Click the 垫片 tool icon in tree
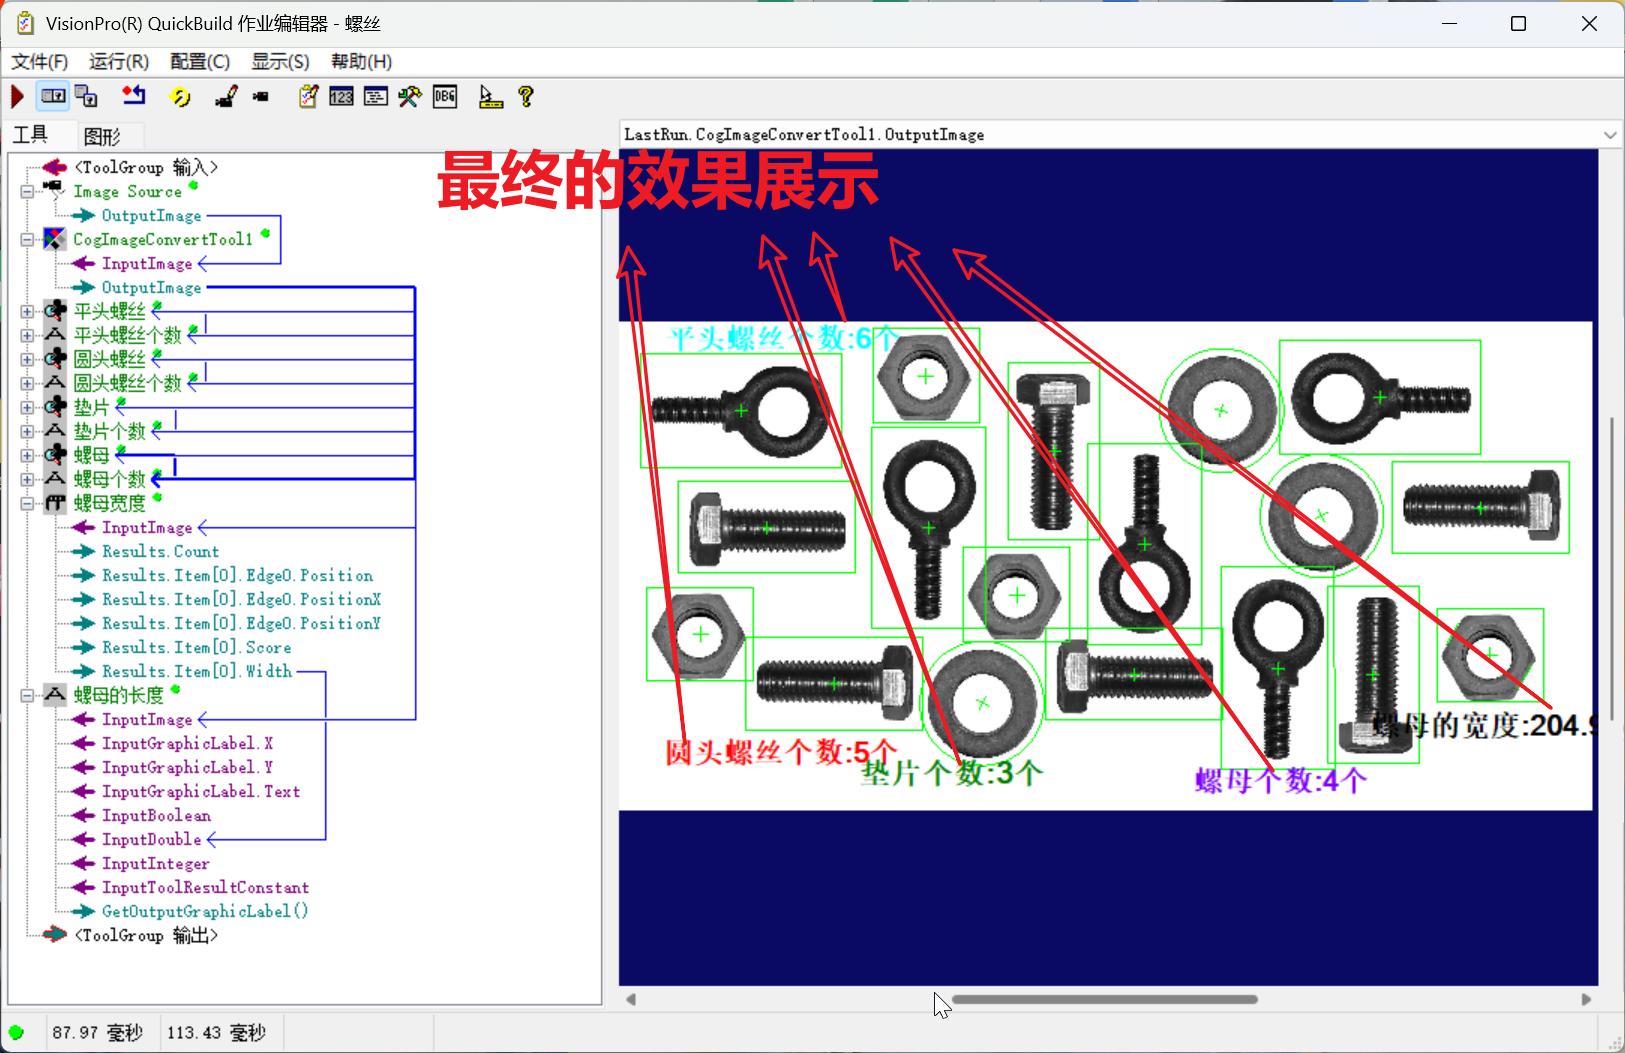The height and width of the screenshot is (1053, 1625). 55,407
